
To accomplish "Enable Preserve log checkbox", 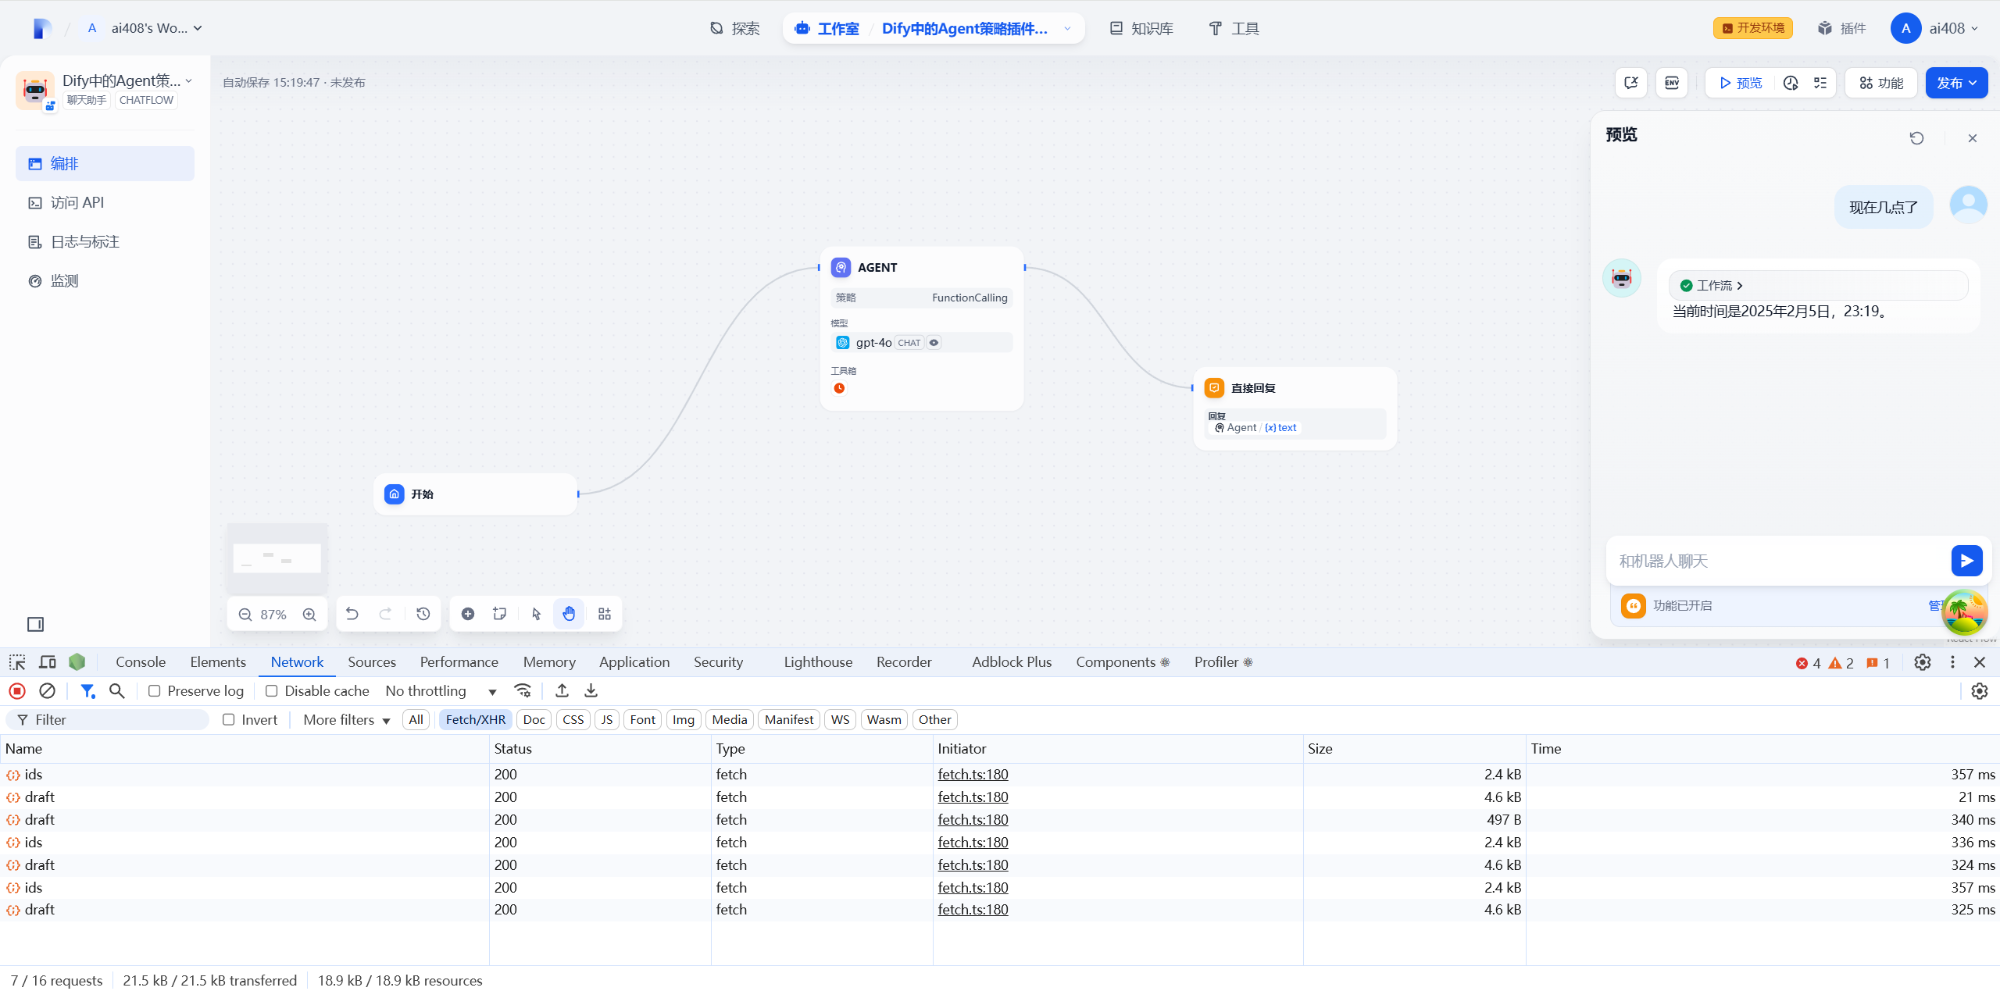I will coord(154,691).
